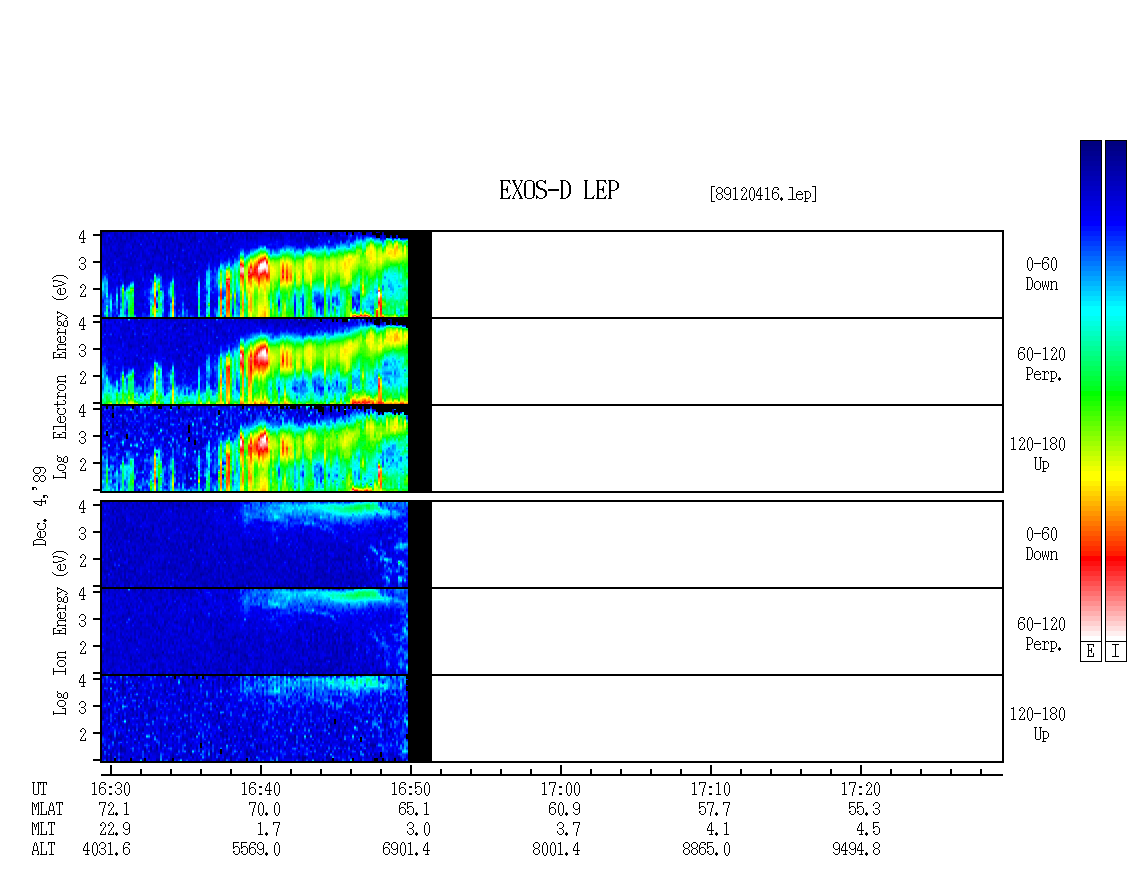The width and height of the screenshot is (1130, 875).
Task: Click the MLAT value 60.9
Action: coord(564,809)
